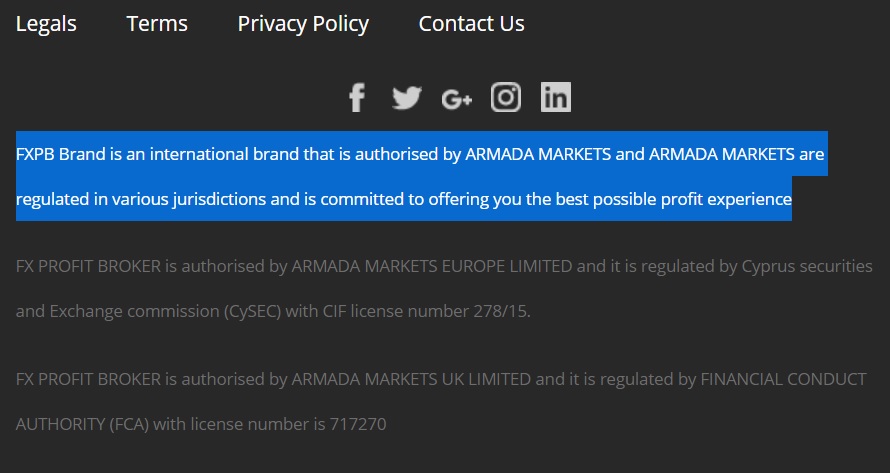Image resolution: width=890 pixels, height=473 pixels.
Task: Open the Privacy Policy link
Action: pyautogui.click(x=303, y=23)
